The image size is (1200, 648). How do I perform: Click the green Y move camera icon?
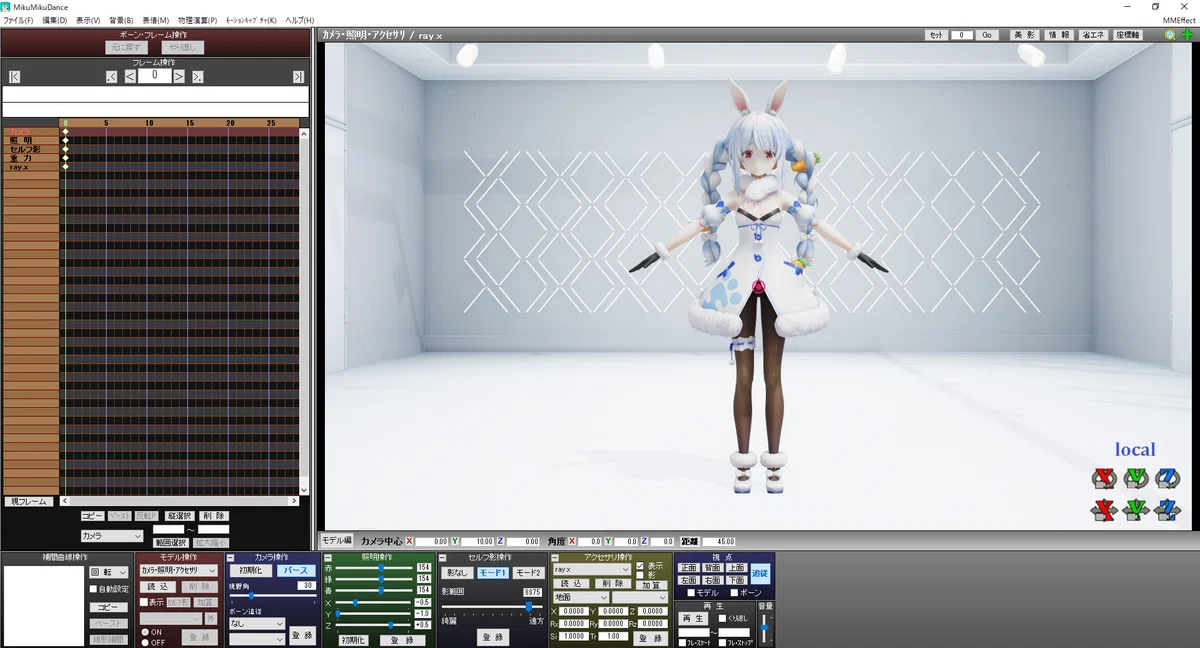(1135, 511)
